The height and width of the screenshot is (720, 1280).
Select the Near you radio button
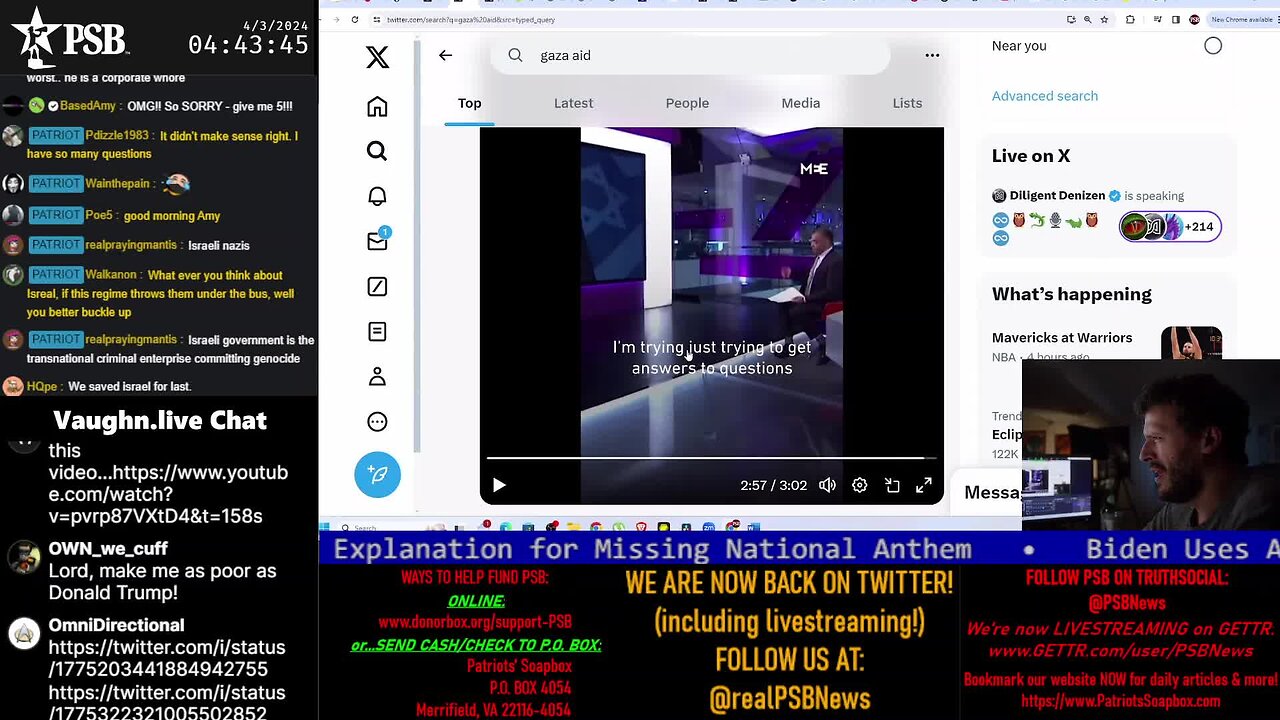point(1213,46)
